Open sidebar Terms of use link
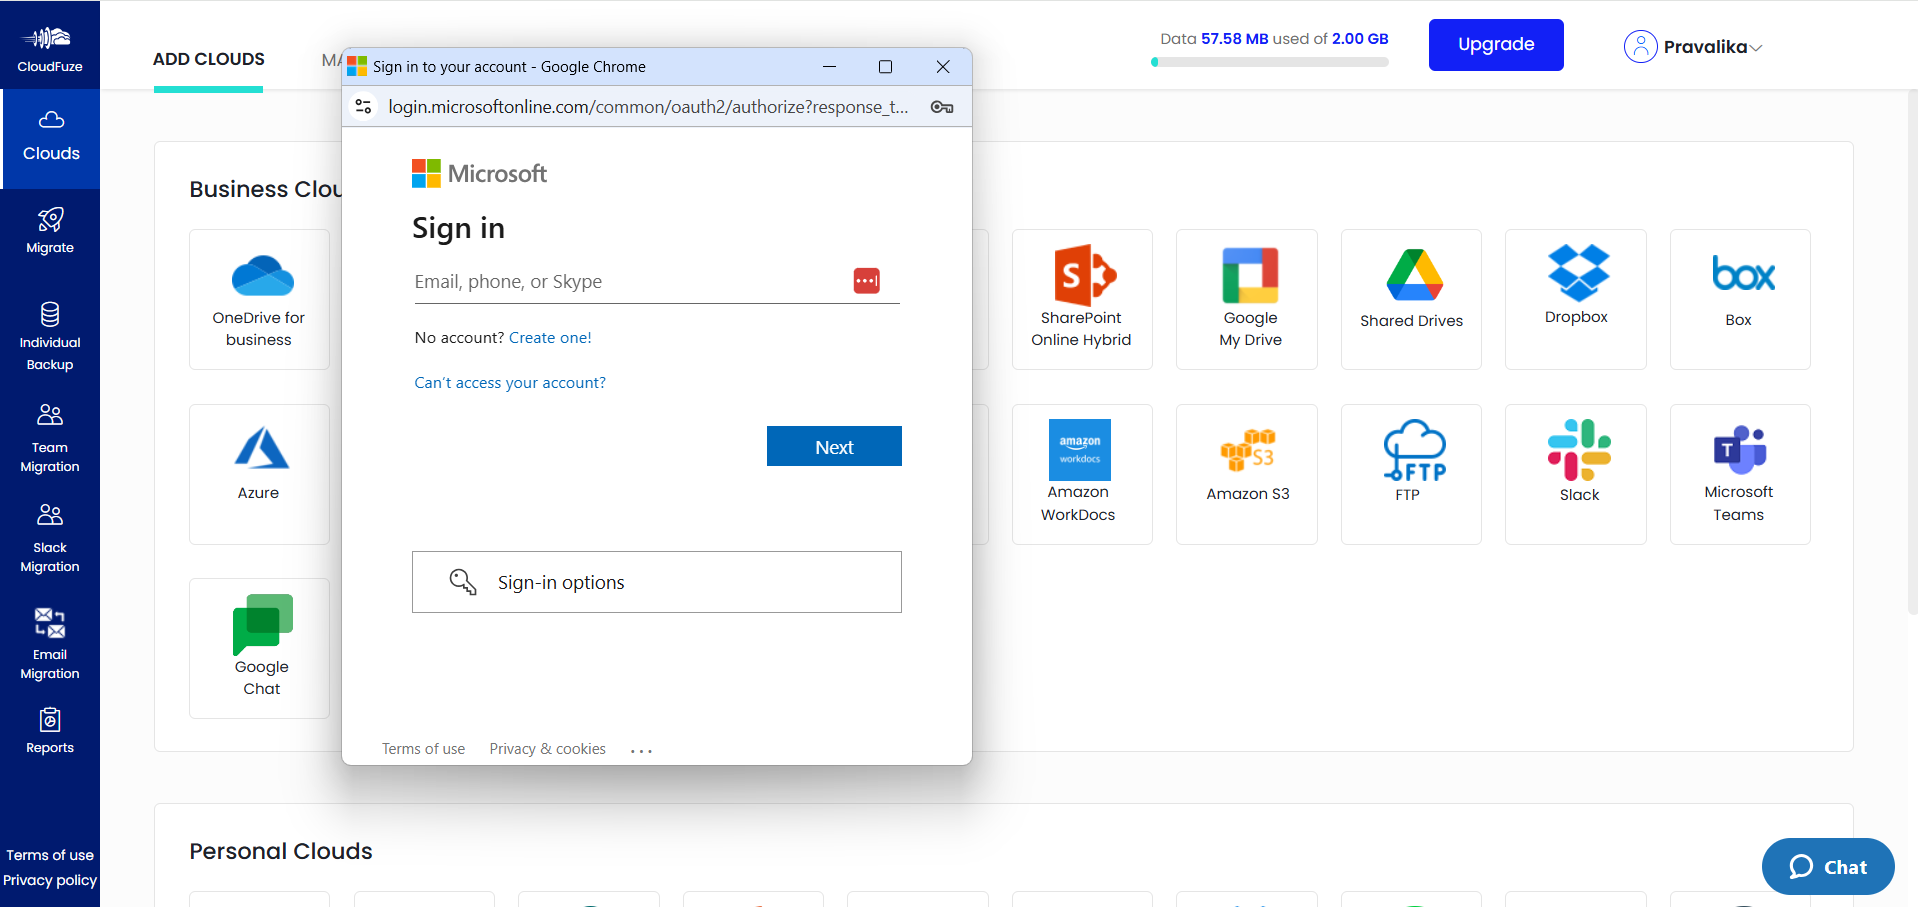This screenshot has height=907, width=1918. [50, 855]
